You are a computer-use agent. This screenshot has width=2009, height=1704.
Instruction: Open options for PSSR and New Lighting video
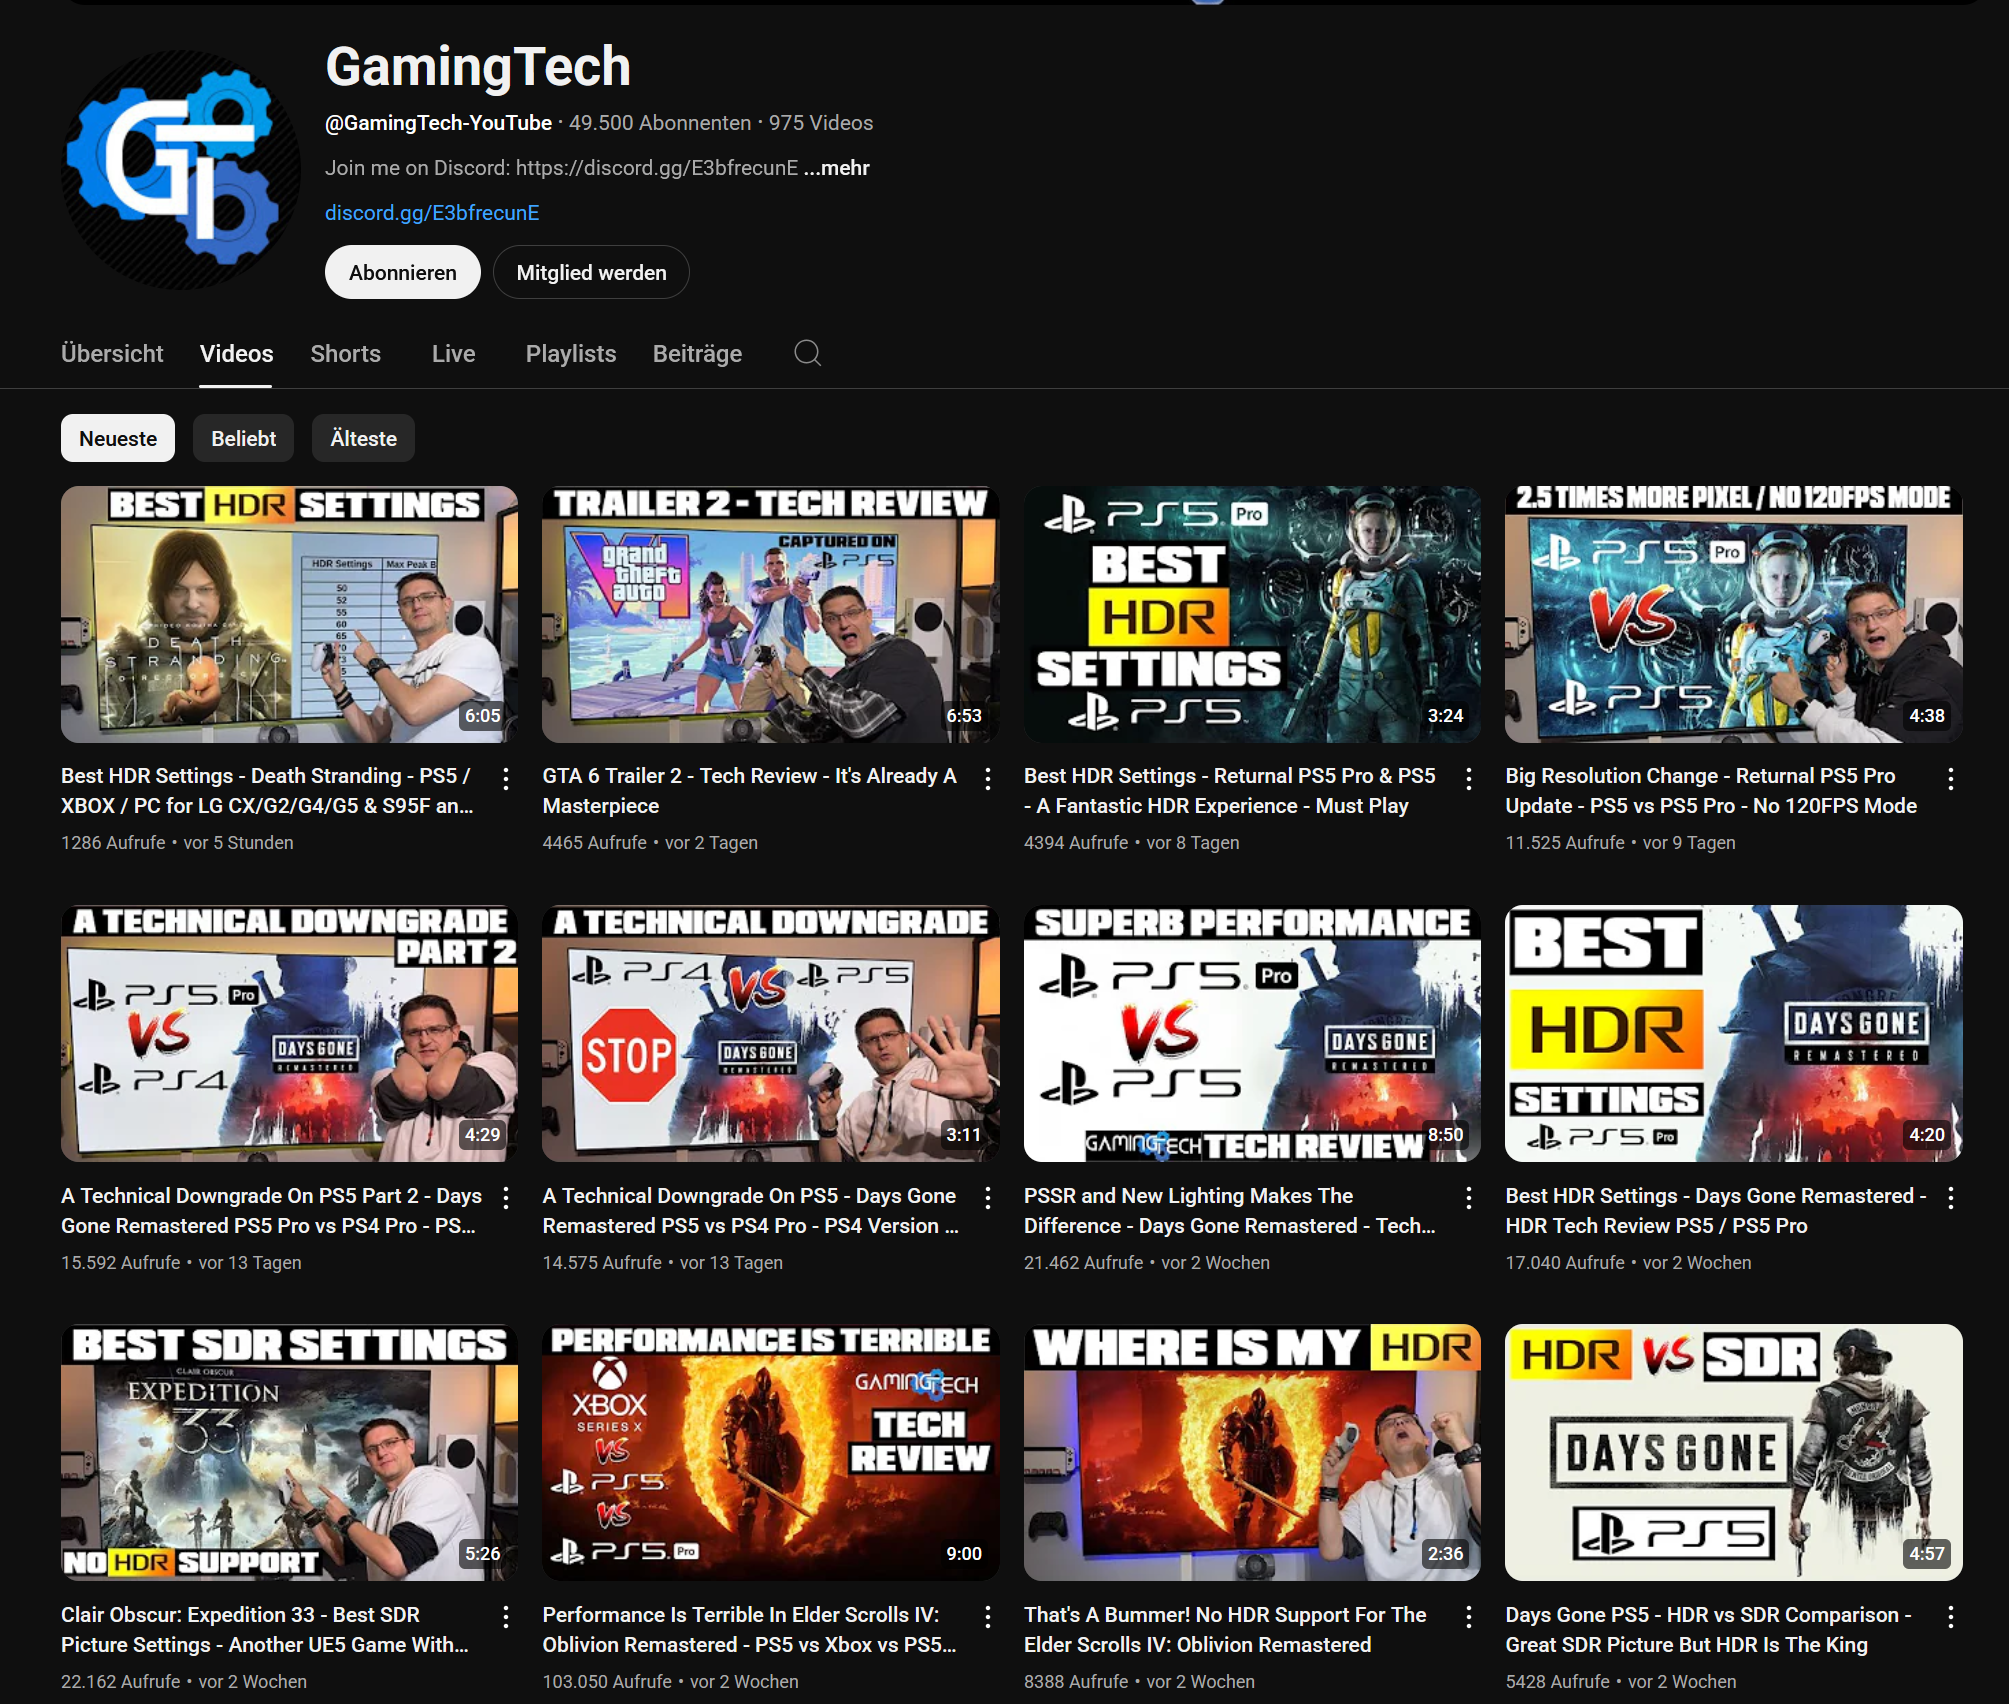1468,1197
